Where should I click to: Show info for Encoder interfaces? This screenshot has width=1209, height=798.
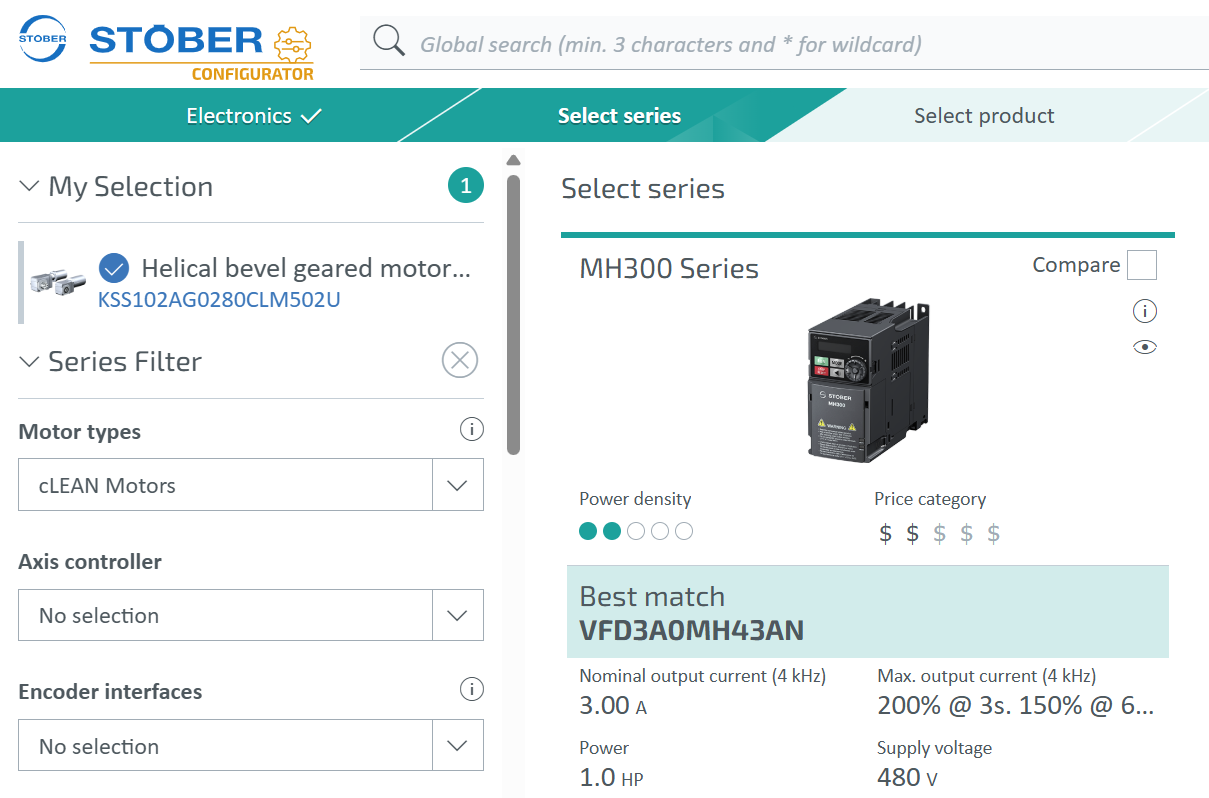click(471, 690)
